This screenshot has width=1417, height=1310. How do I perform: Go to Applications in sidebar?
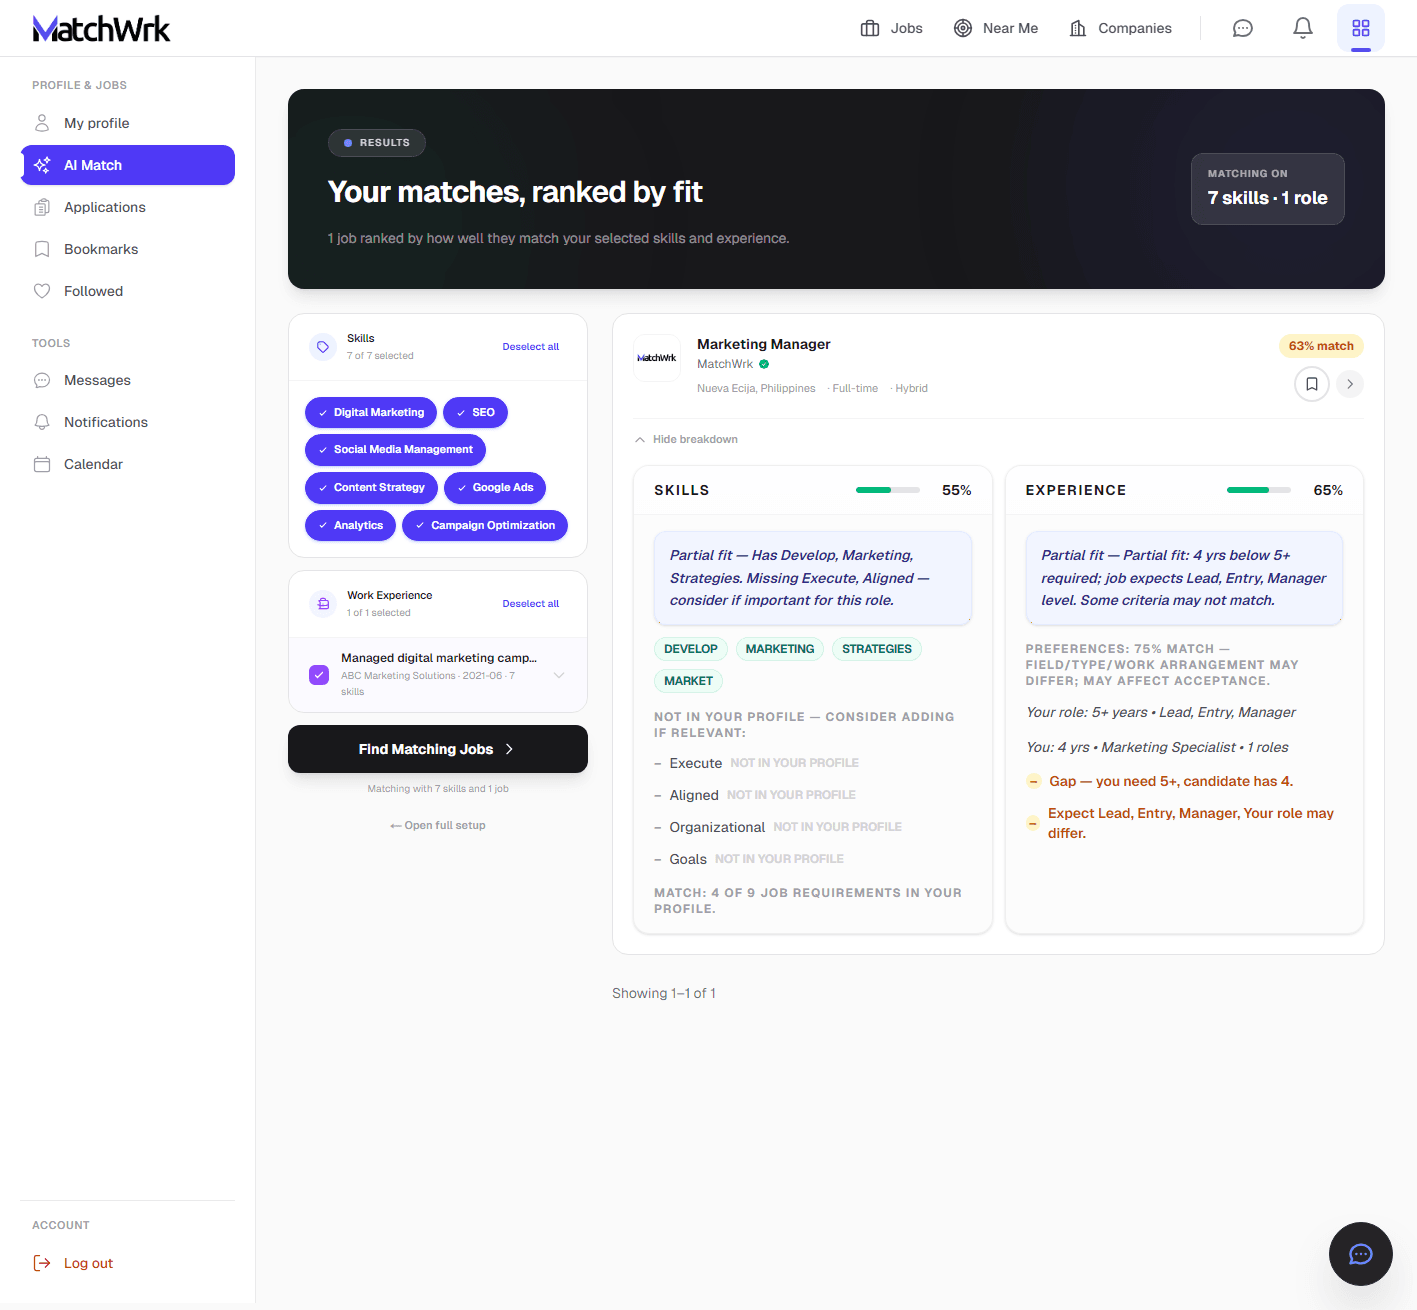click(x=104, y=207)
